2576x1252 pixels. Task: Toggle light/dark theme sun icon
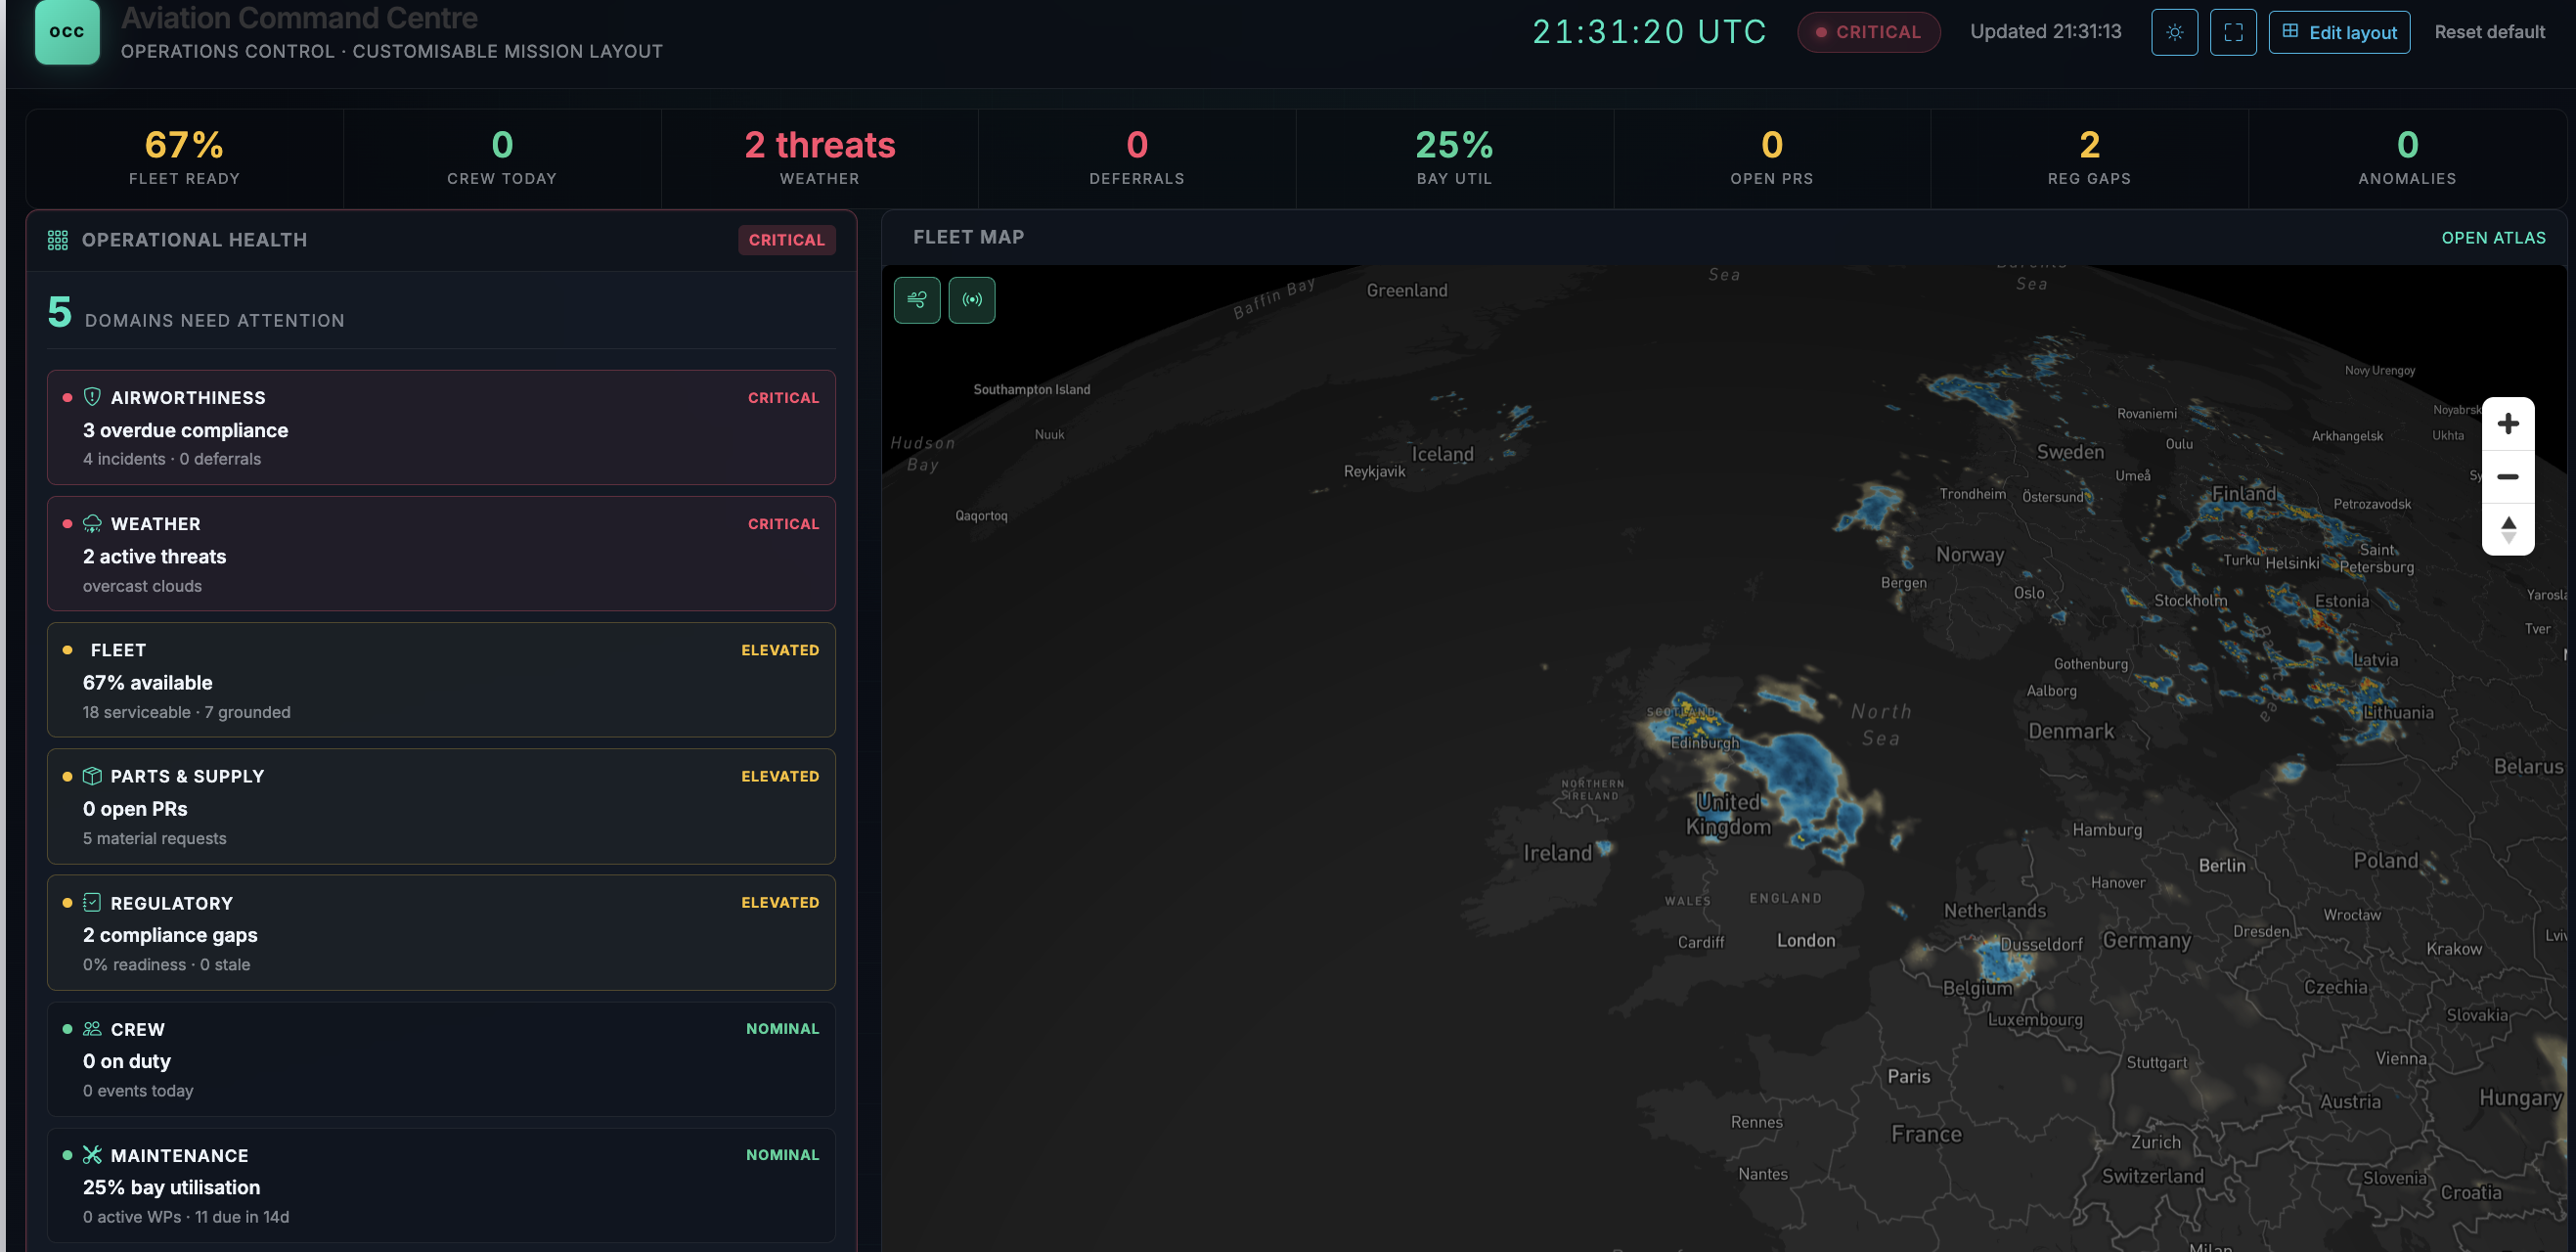(x=2174, y=32)
